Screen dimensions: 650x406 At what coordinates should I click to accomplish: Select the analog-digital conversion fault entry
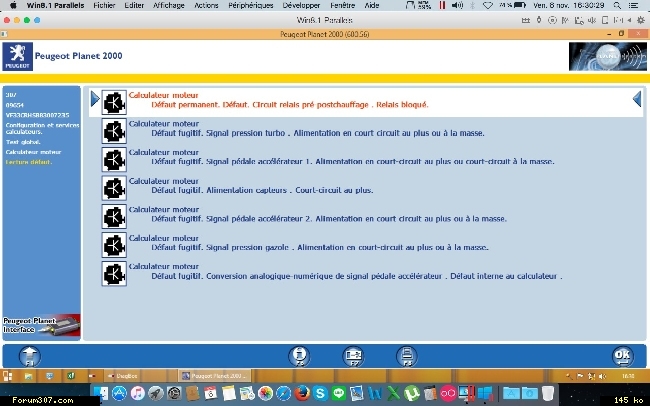point(340,274)
